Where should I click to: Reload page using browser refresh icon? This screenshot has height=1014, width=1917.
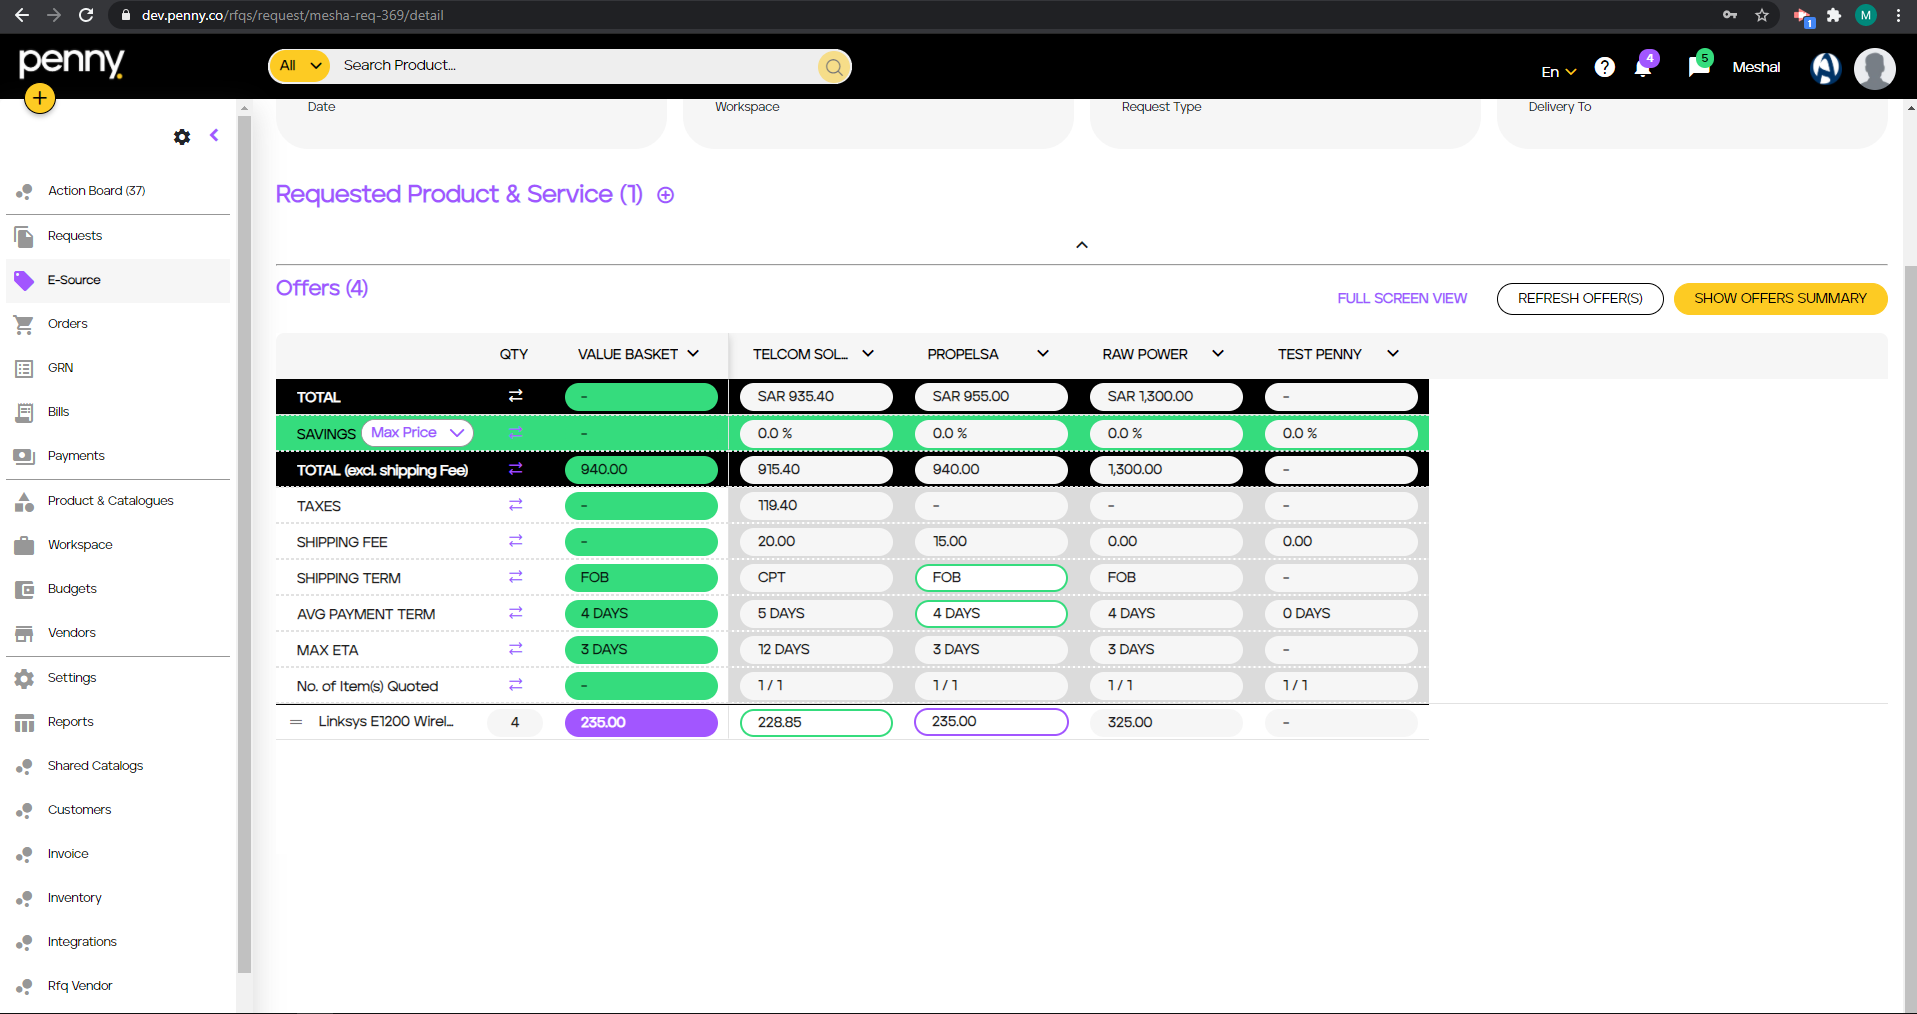86,15
